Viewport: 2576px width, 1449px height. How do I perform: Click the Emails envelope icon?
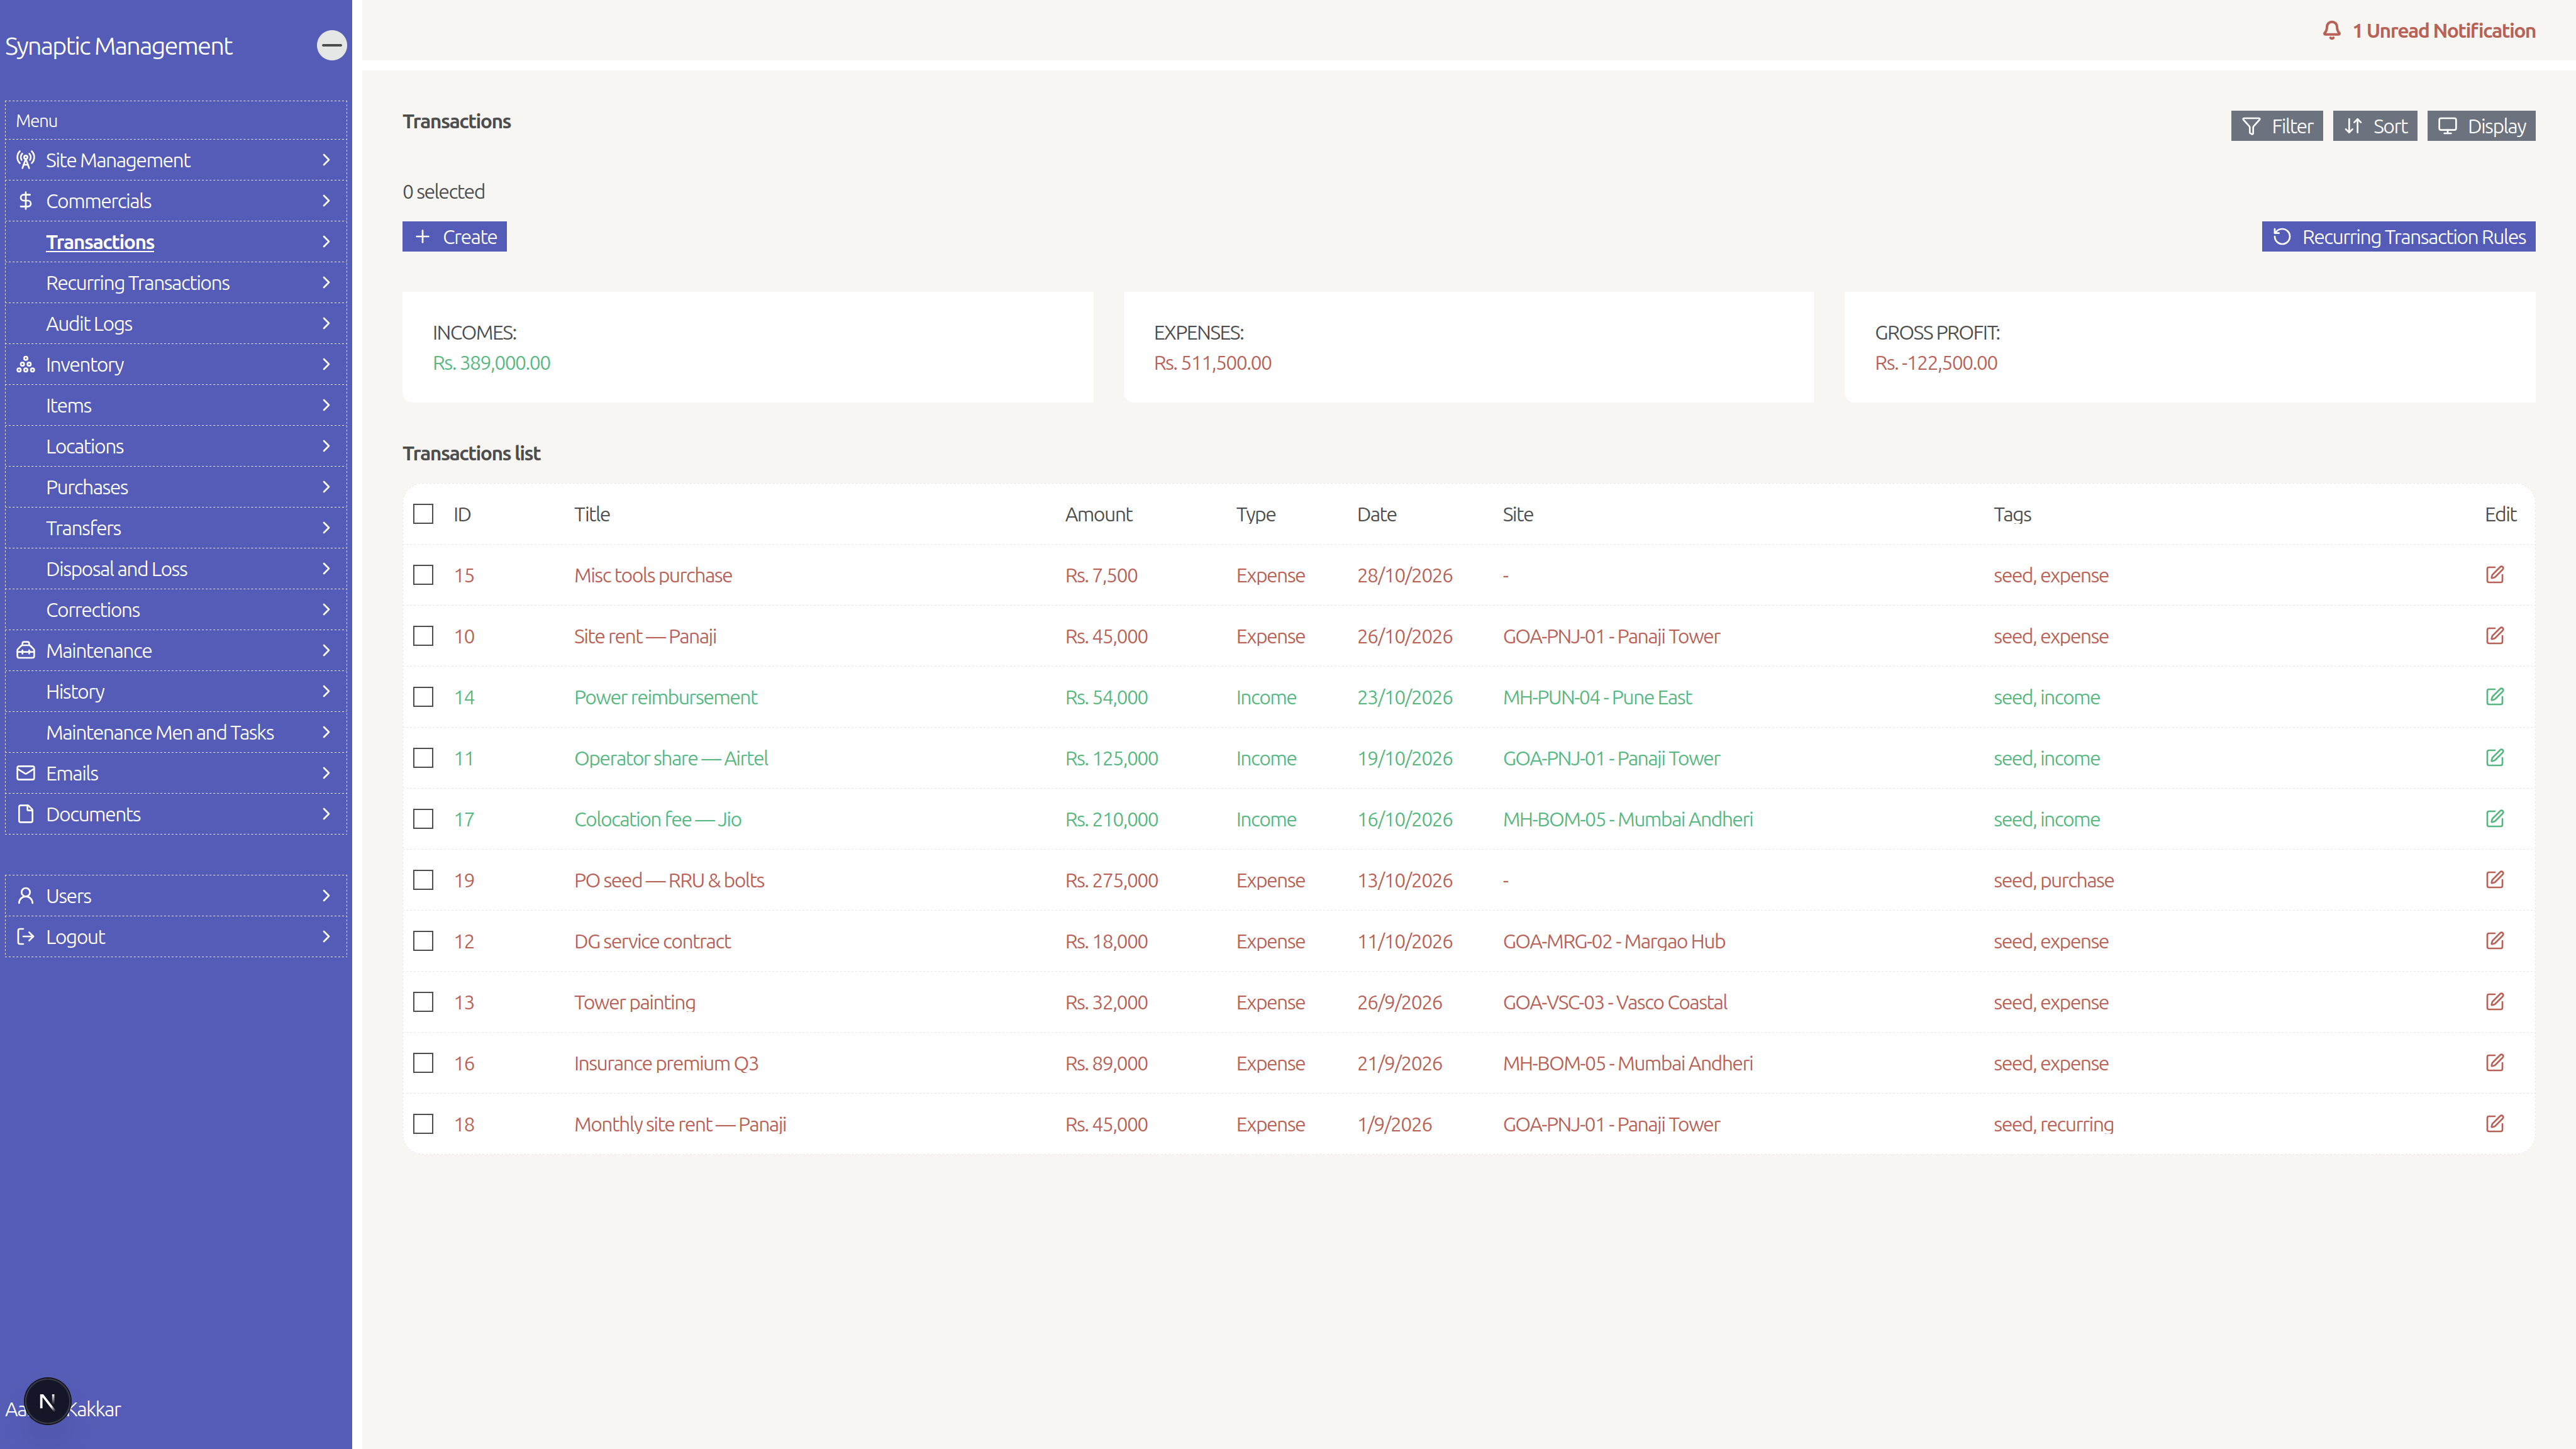coord(26,773)
